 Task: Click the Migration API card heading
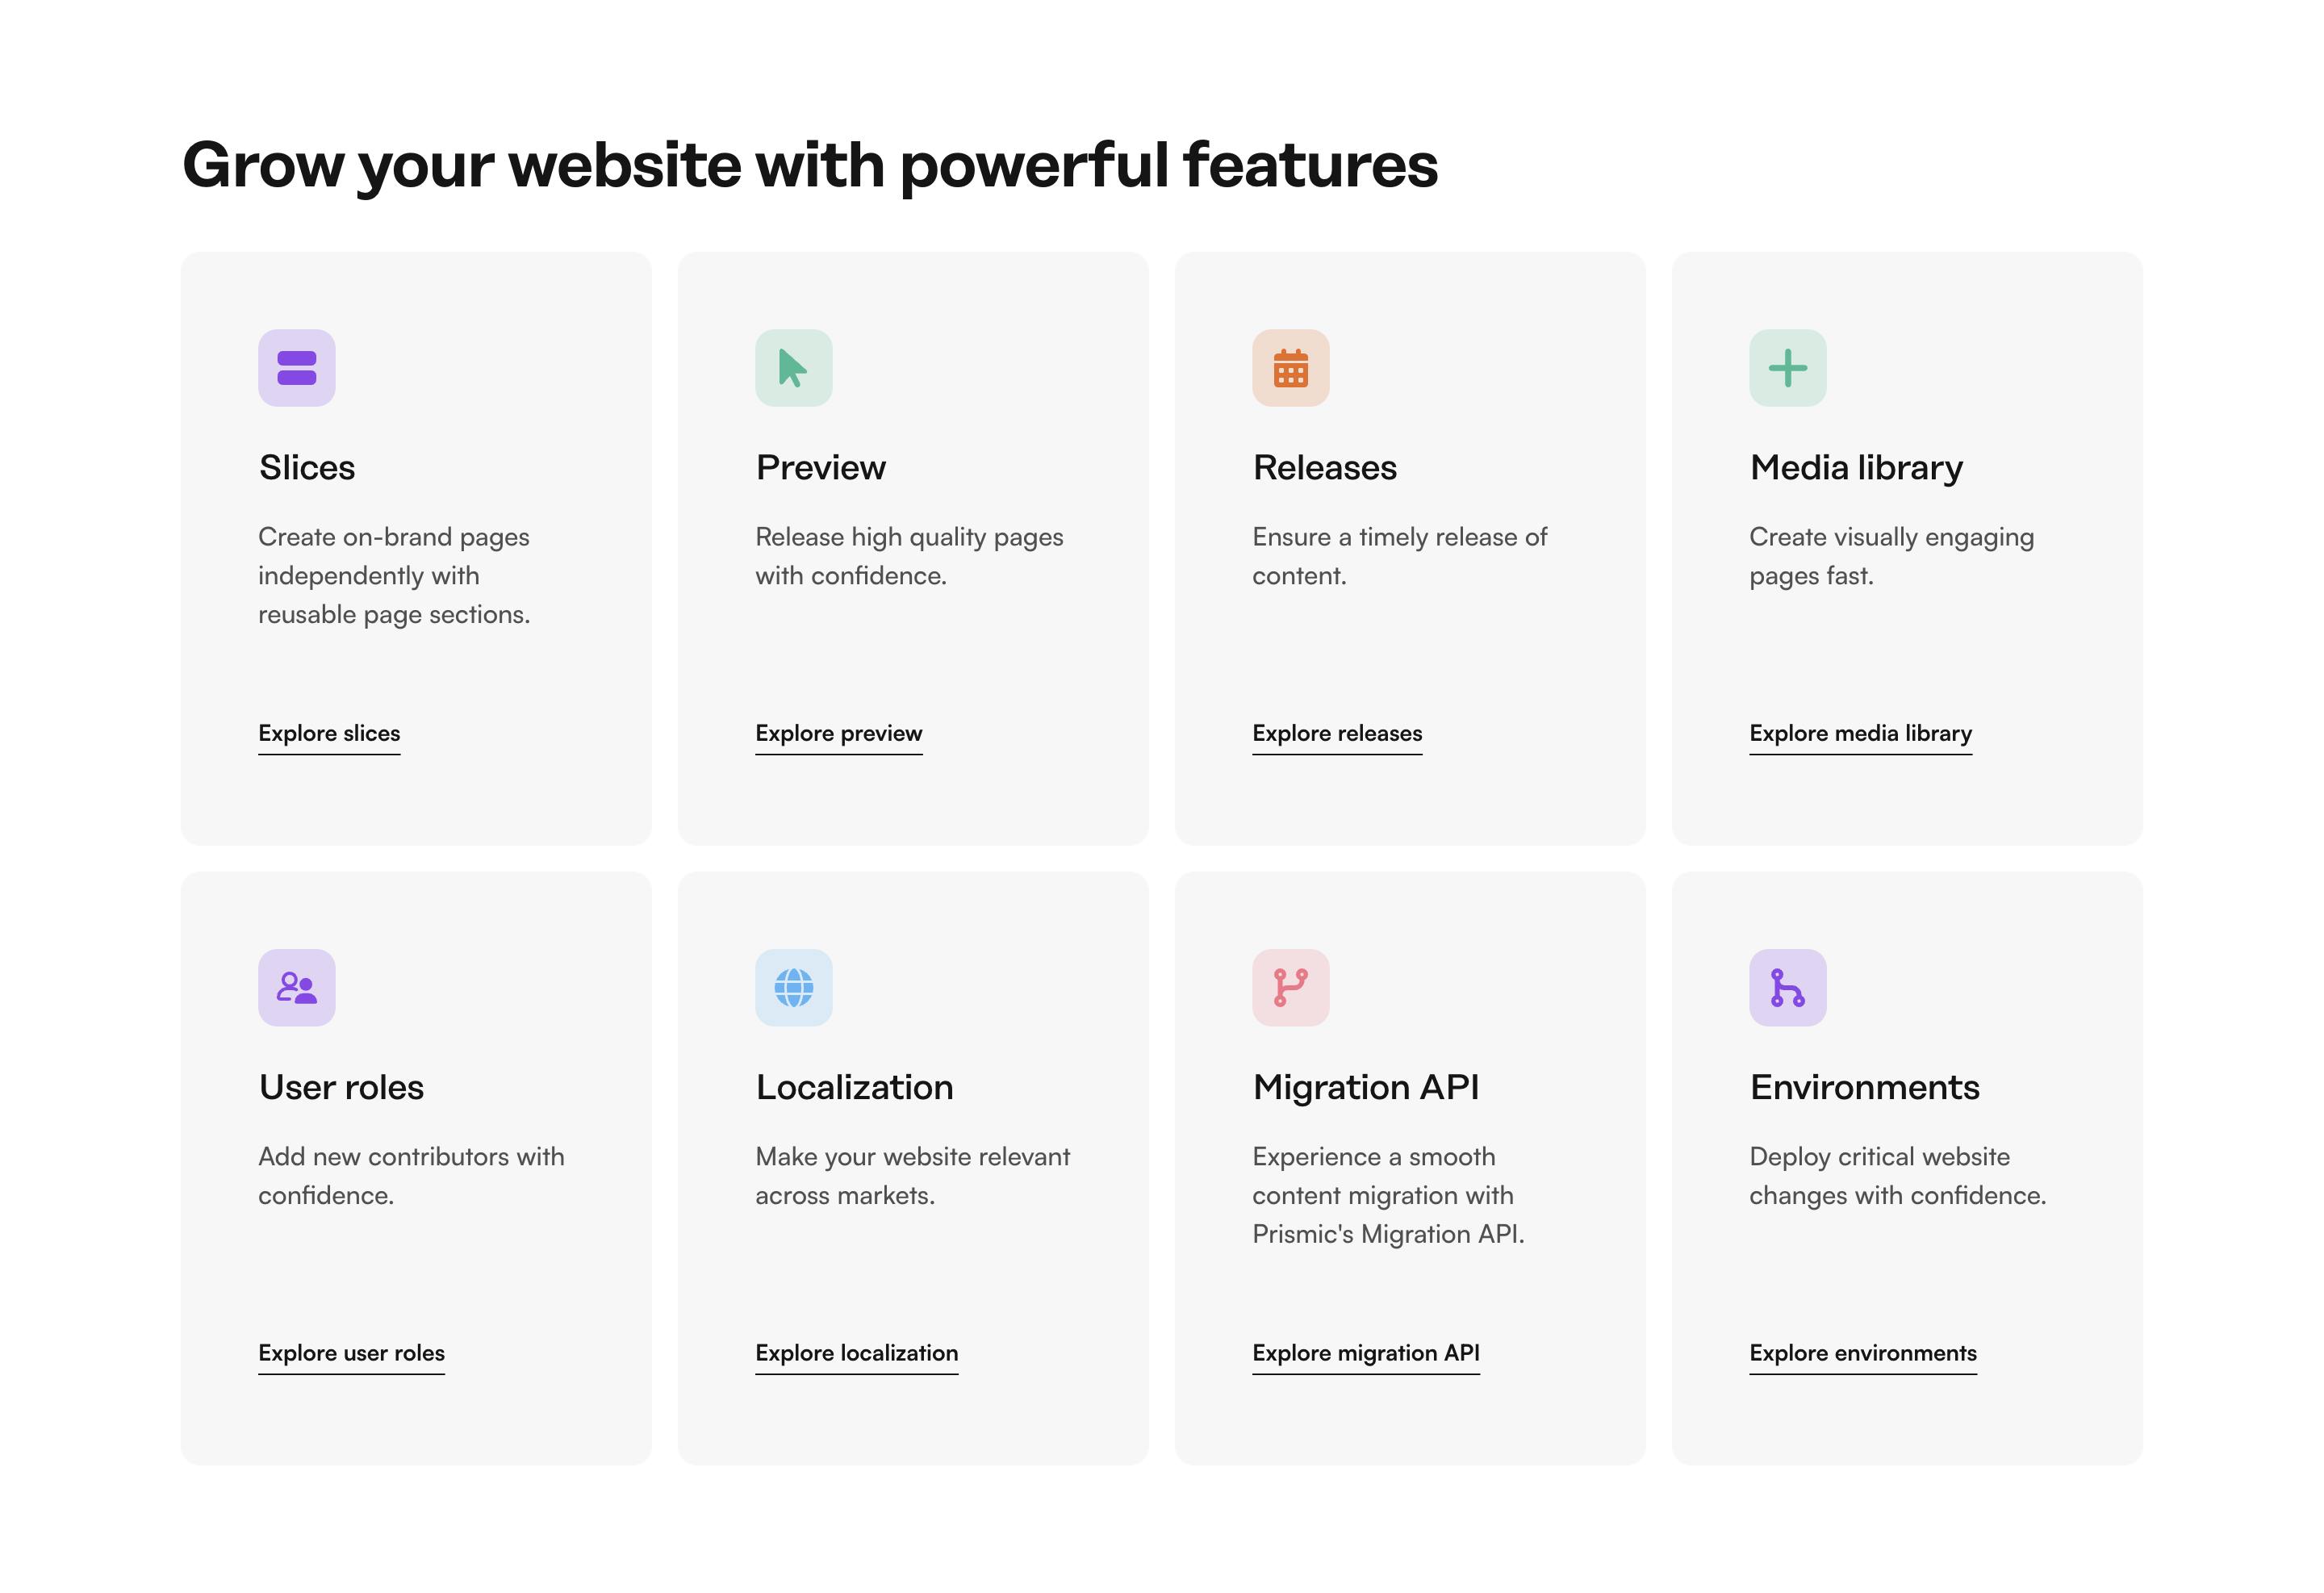[1365, 1087]
